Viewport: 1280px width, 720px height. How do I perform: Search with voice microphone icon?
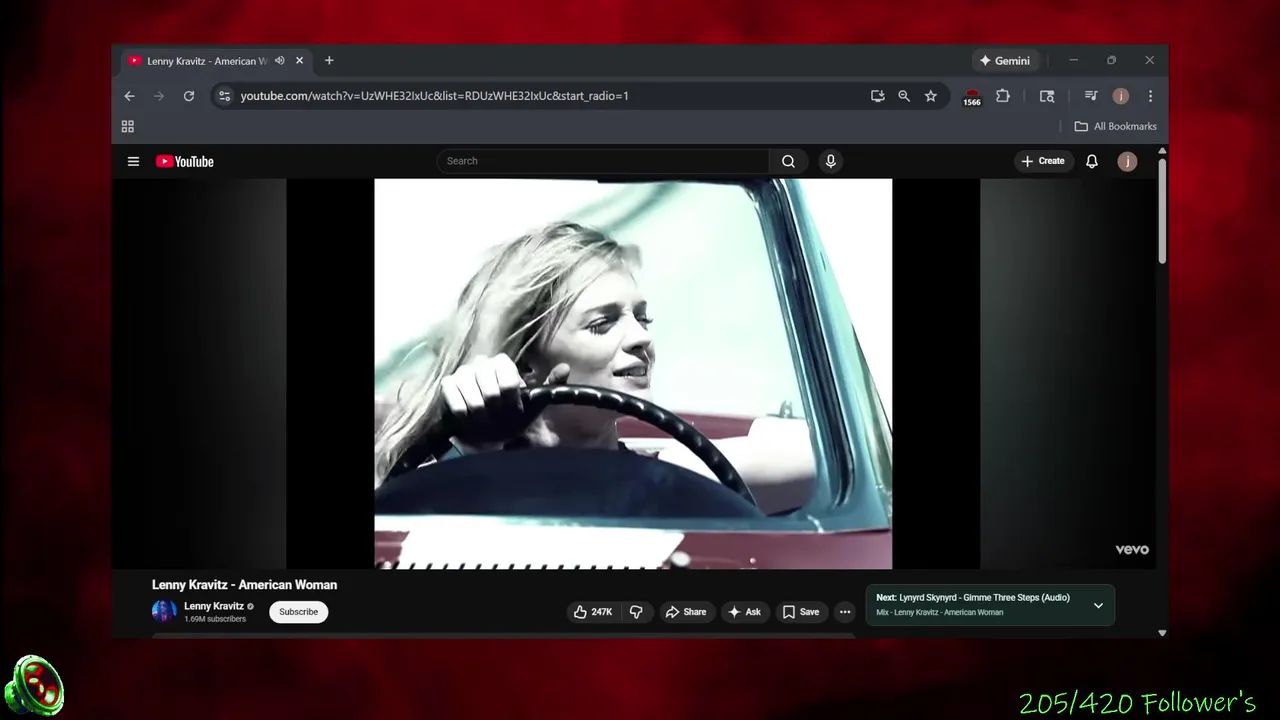point(830,161)
